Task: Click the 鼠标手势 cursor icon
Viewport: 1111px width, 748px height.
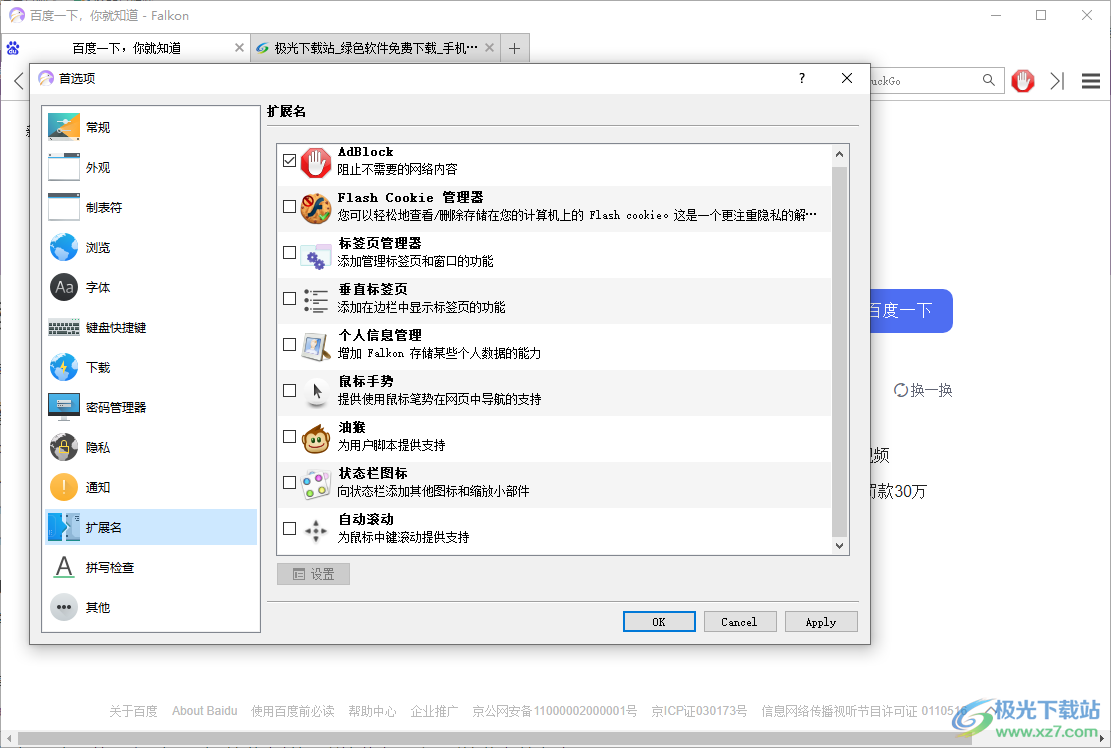Action: coord(316,392)
